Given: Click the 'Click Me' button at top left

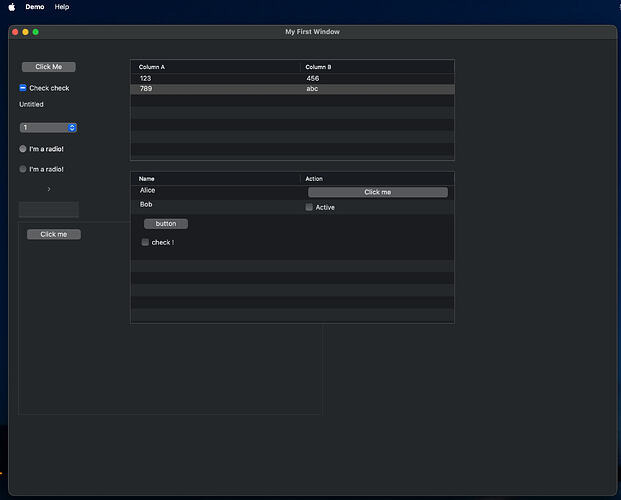Looking at the screenshot, I should pos(49,67).
